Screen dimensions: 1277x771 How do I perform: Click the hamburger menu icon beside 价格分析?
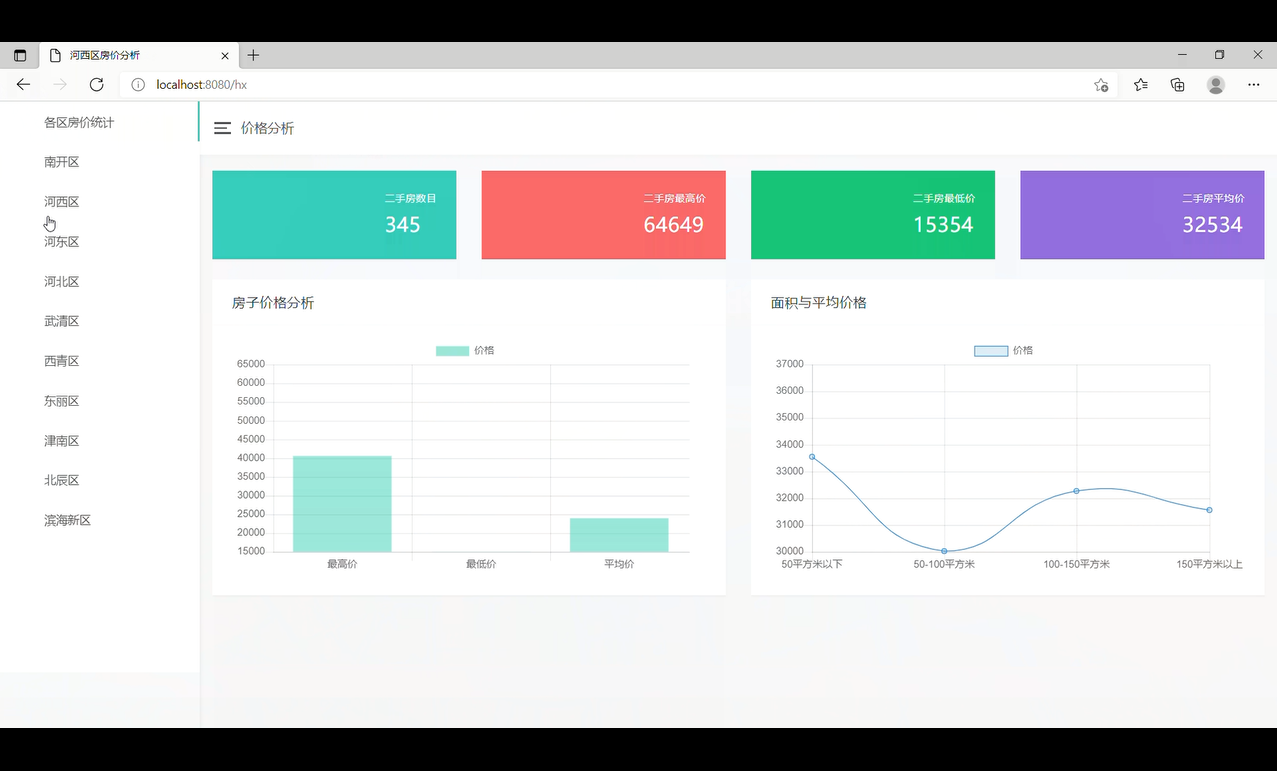pos(222,128)
